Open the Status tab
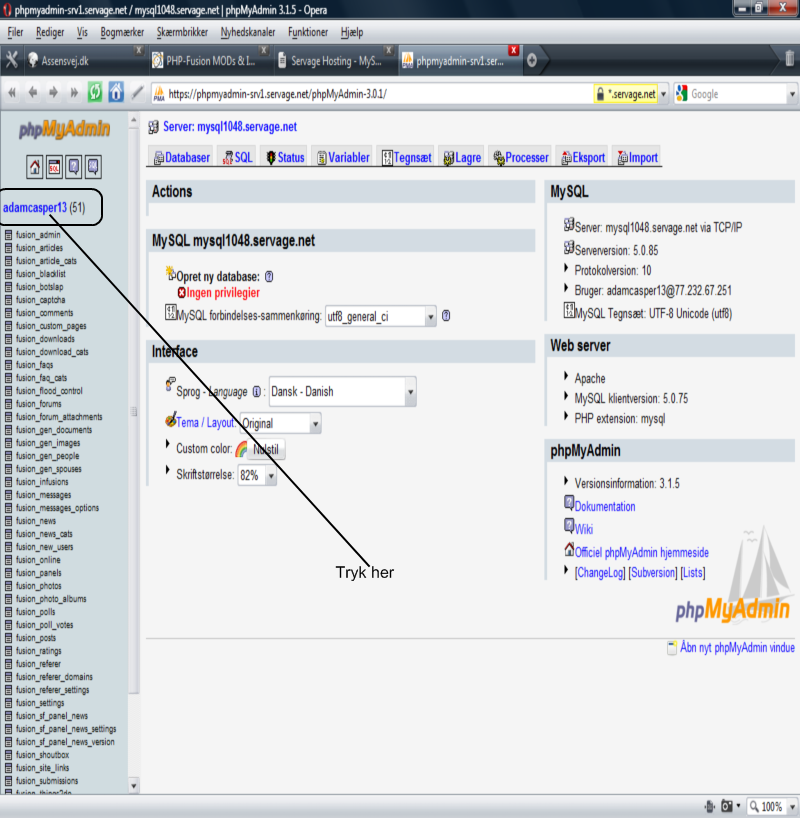800x818 pixels. [285, 157]
